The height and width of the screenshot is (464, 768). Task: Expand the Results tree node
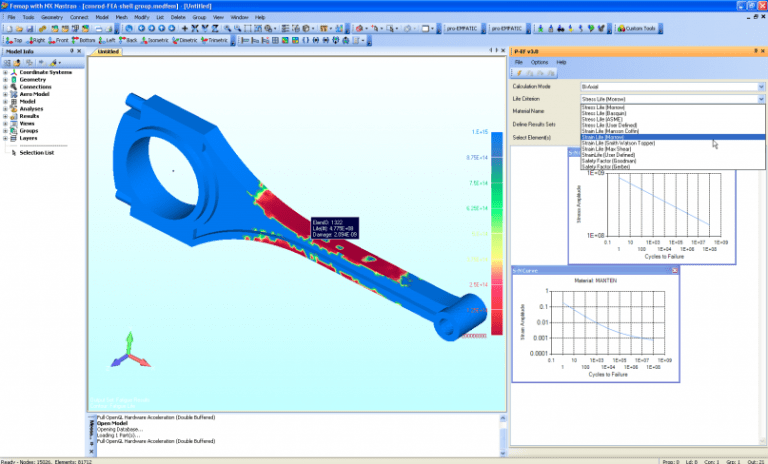[x=5, y=117]
